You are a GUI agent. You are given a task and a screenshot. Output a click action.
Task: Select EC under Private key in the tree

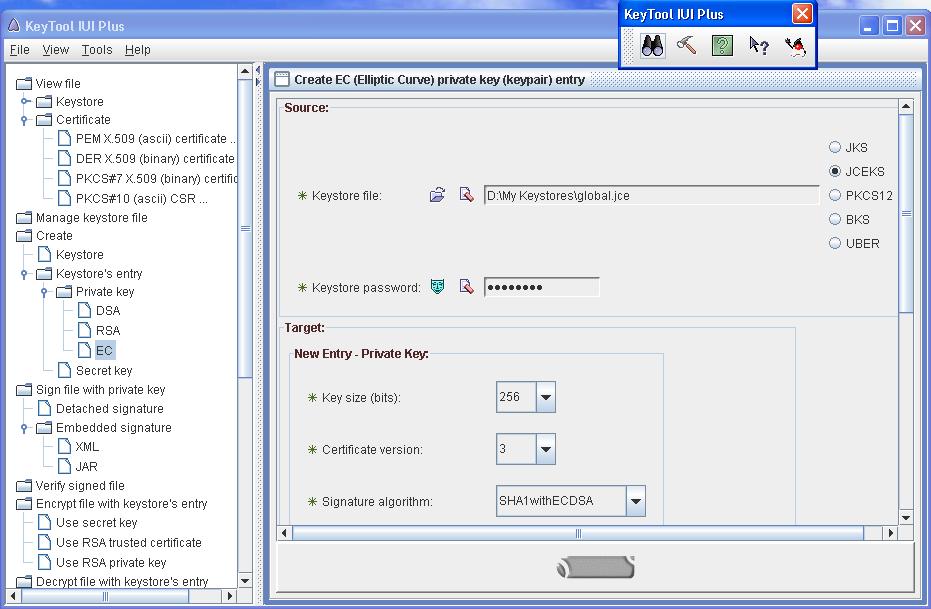click(105, 349)
